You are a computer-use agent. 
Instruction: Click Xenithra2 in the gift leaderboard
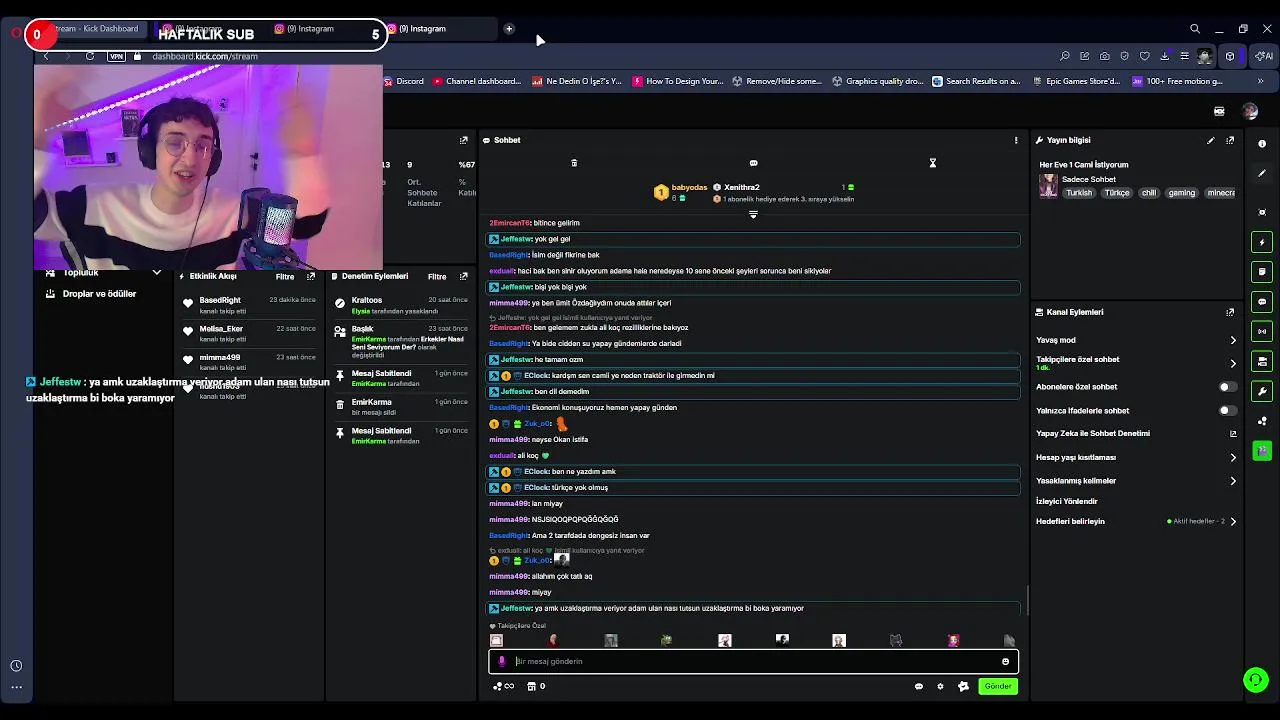tap(741, 187)
